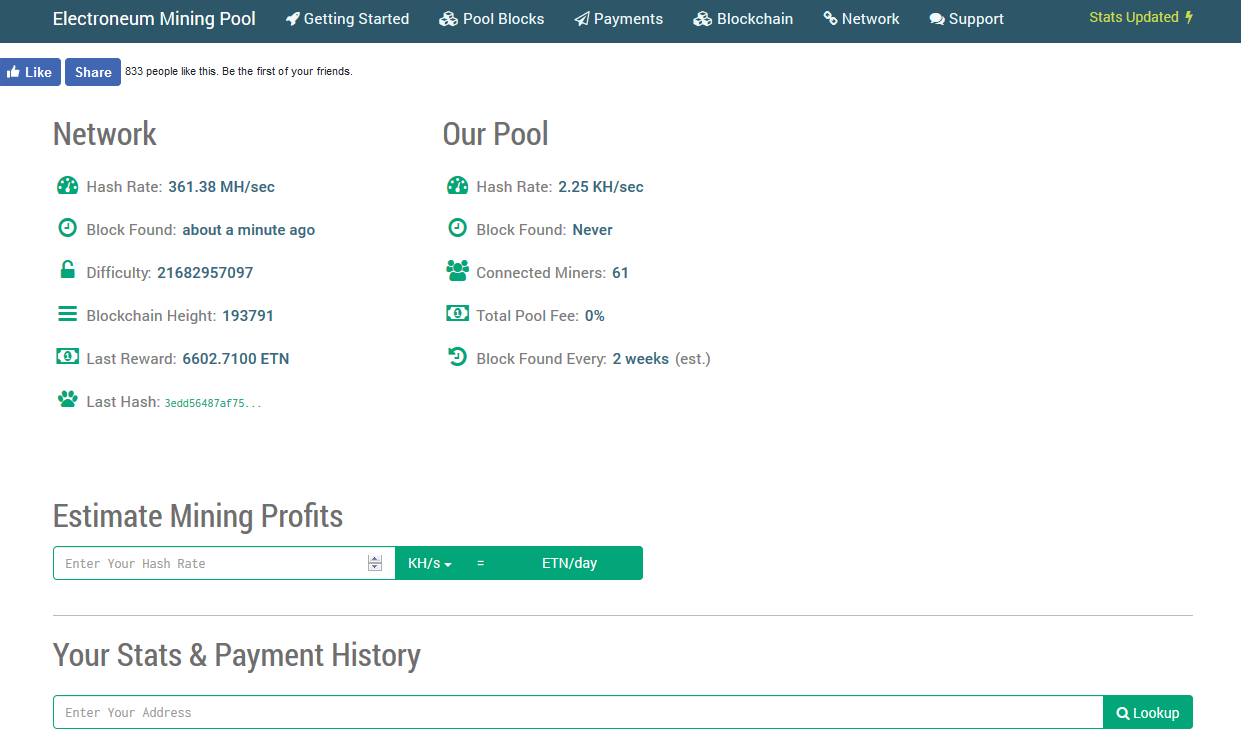Click the paw icon next to Last Hash
The image size is (1241, 747).
pos(67,400)
